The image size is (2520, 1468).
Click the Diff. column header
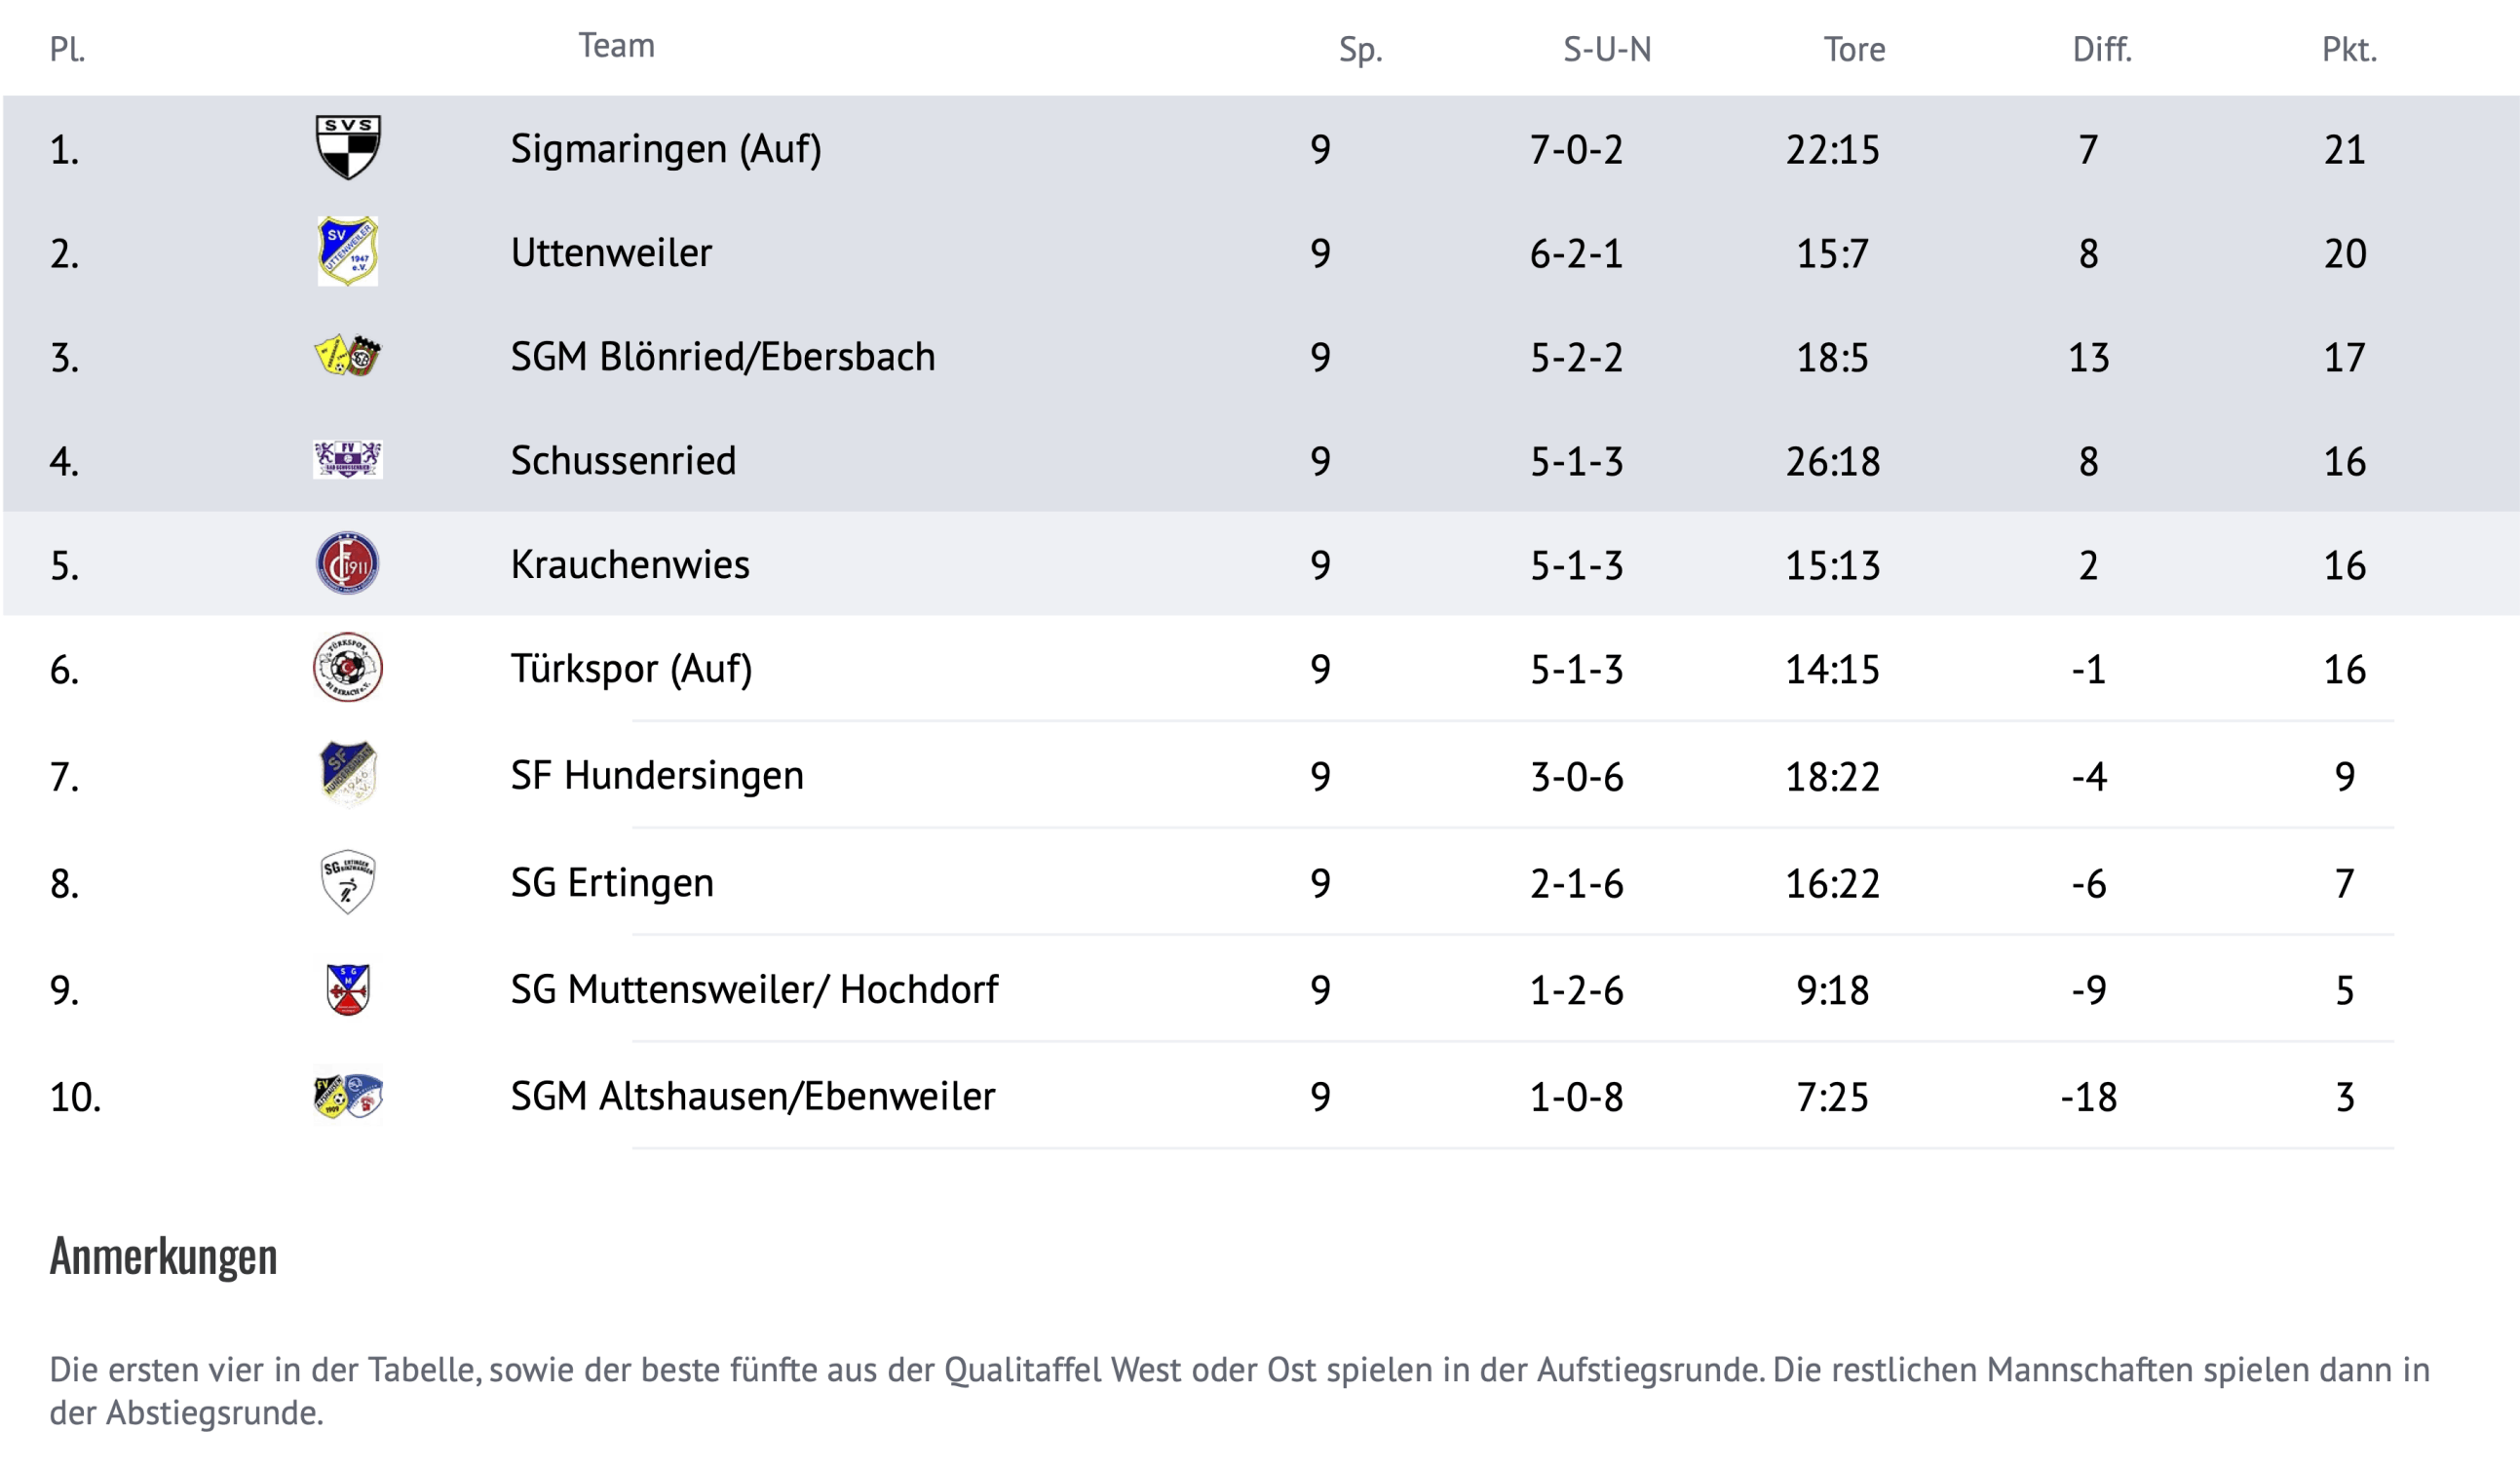(2102, 49)
